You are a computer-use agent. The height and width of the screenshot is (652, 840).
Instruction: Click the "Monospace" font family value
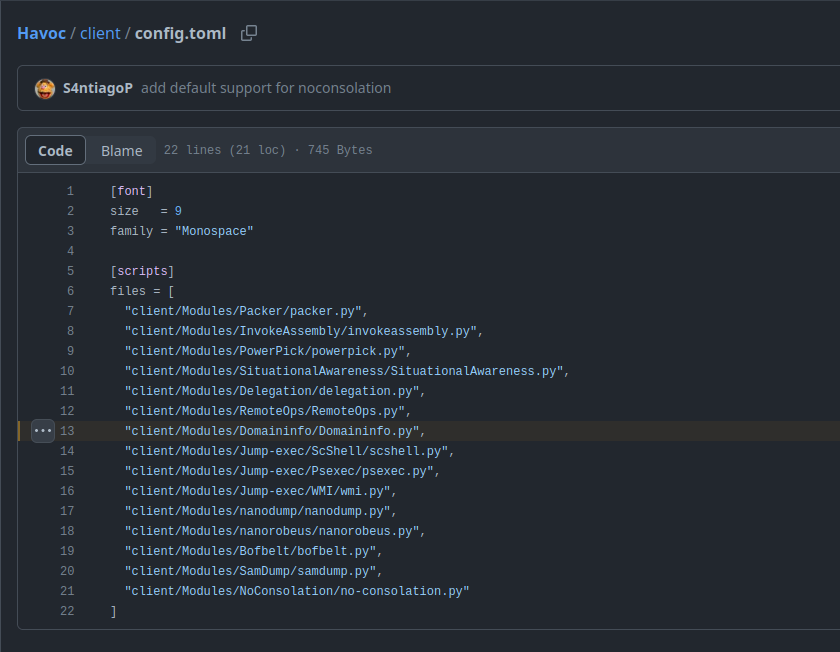(214, 231)
